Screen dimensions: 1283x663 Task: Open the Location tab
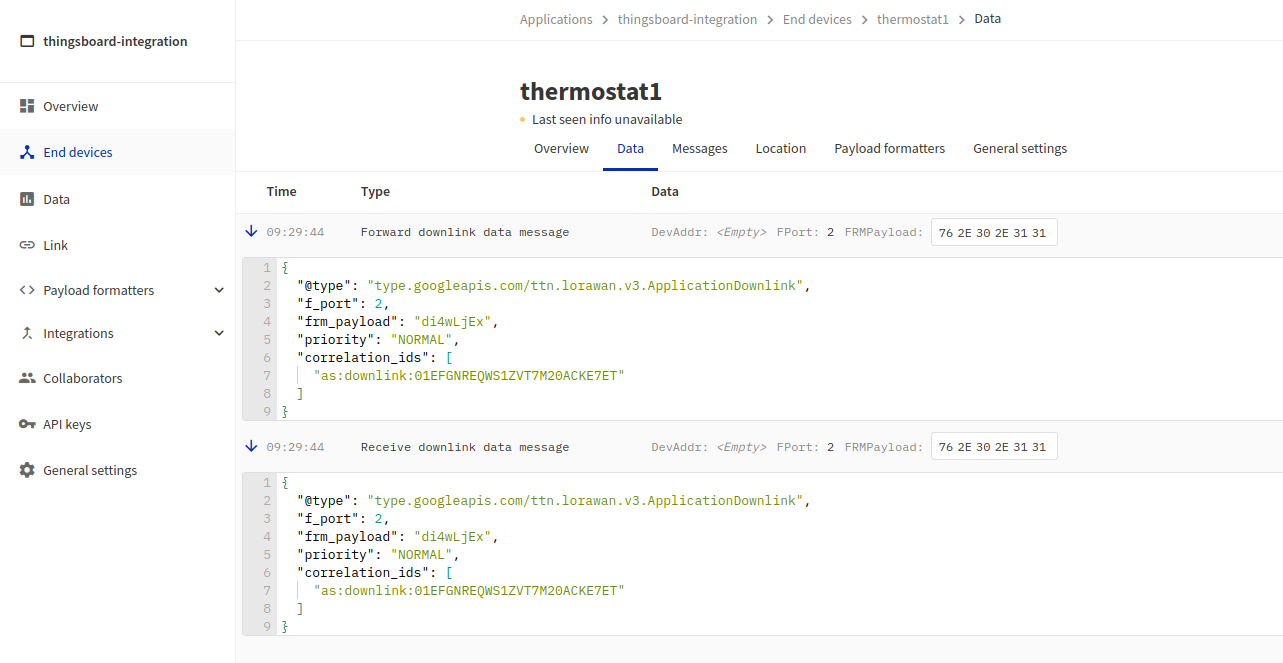click(x=781, y=148)
